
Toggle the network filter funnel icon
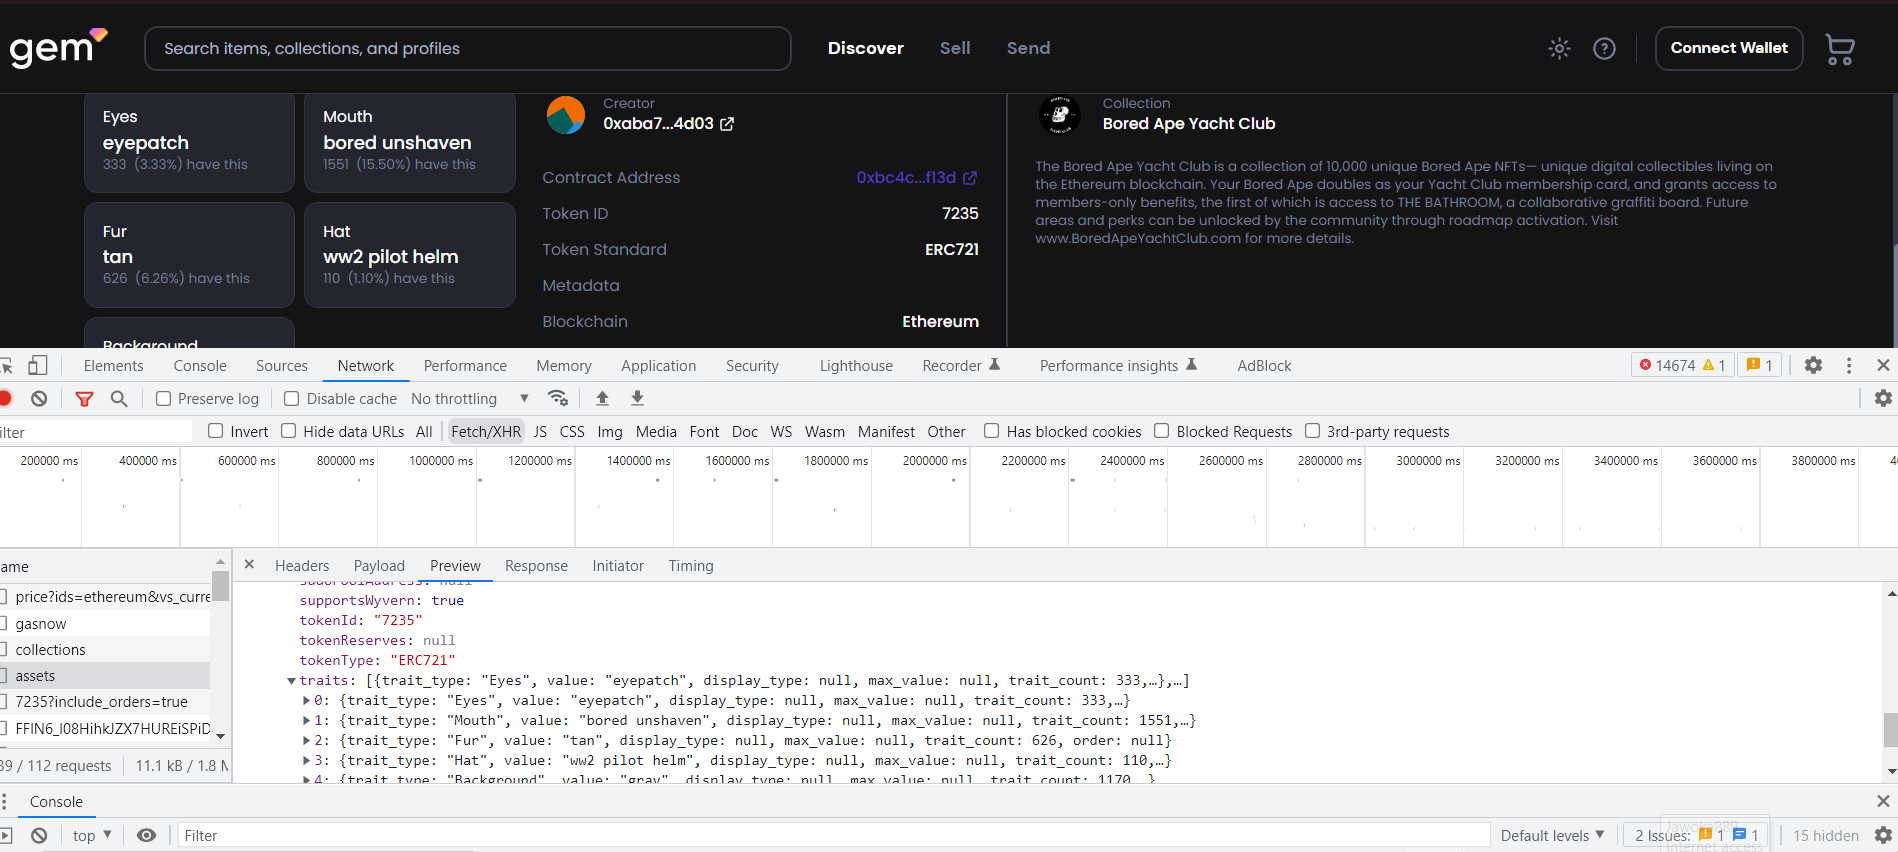(x=85, y=398)
